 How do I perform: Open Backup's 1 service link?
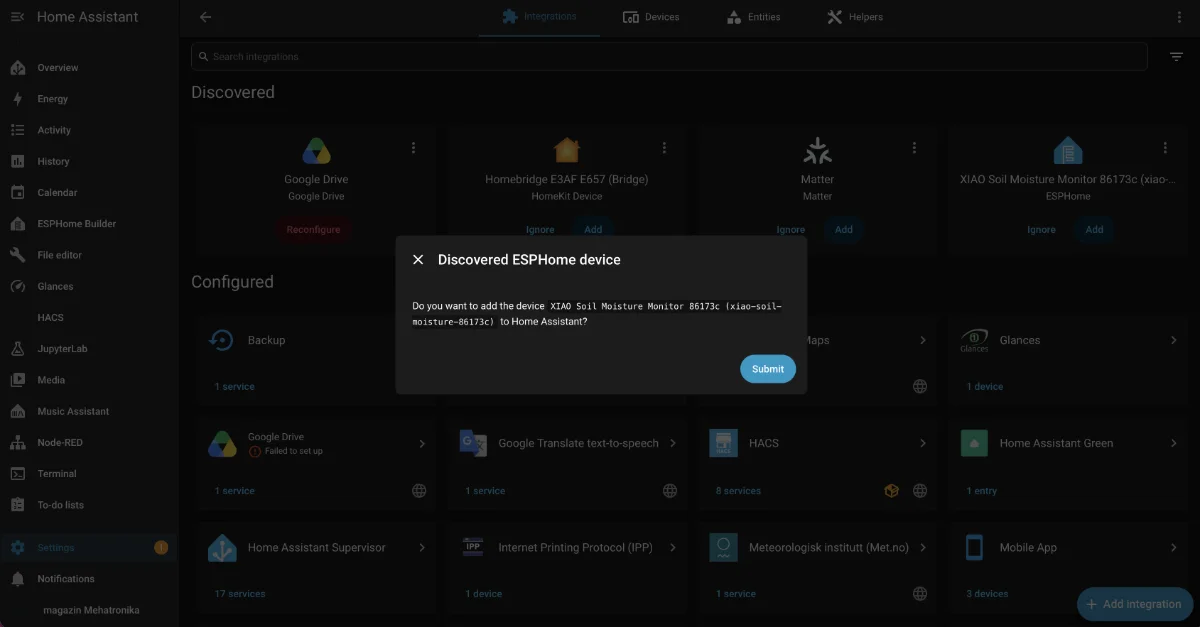pos(235,387)
